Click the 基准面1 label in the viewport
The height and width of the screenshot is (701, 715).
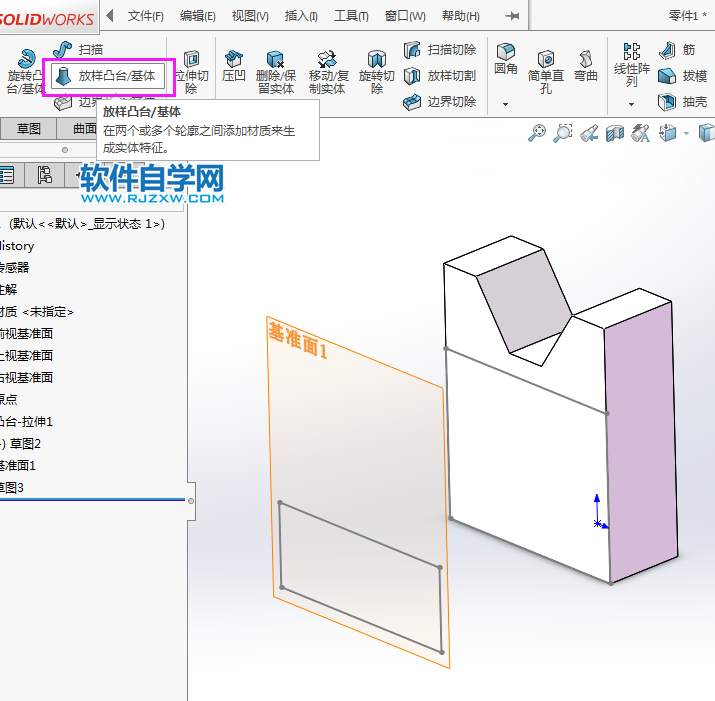299,341
